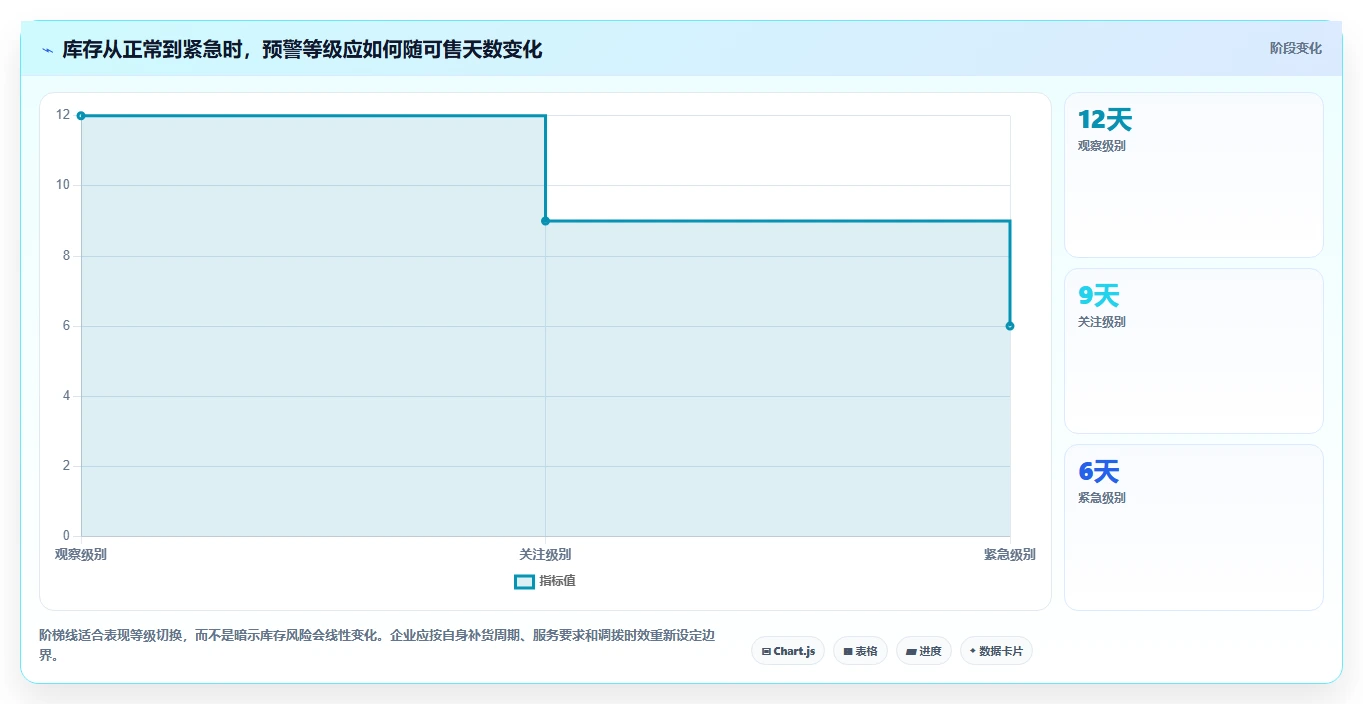Click the 12天 value in observation card
The height and width of the screenshot is (704, 1363).
(x=1104, y=120)
